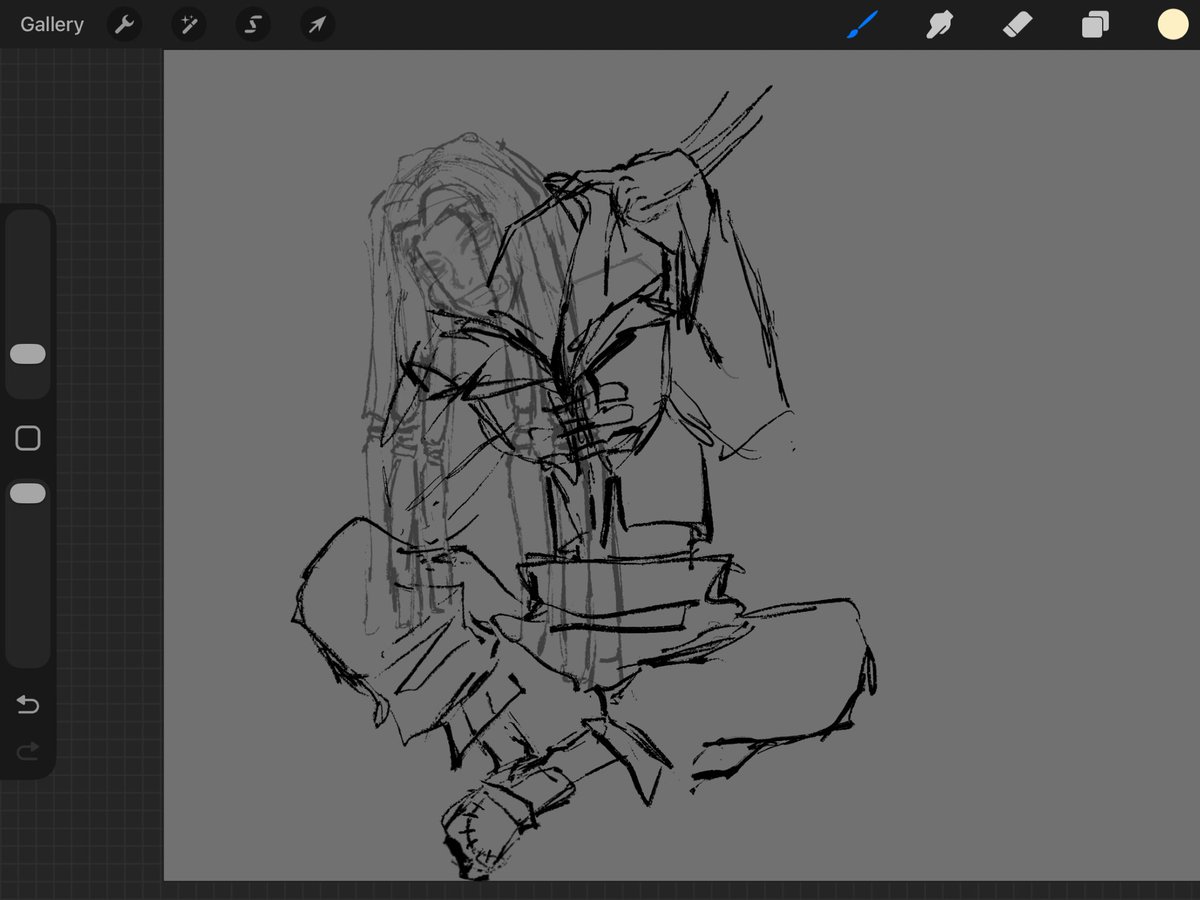Open the Gallery view
The height and width of the screenshot is (900, 1200).
[52, 25]
